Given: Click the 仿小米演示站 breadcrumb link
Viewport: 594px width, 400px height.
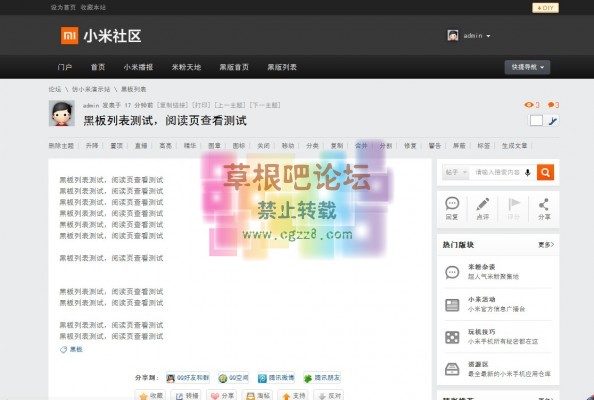Looking at the screenshot, I should click(x=91, y=89).
